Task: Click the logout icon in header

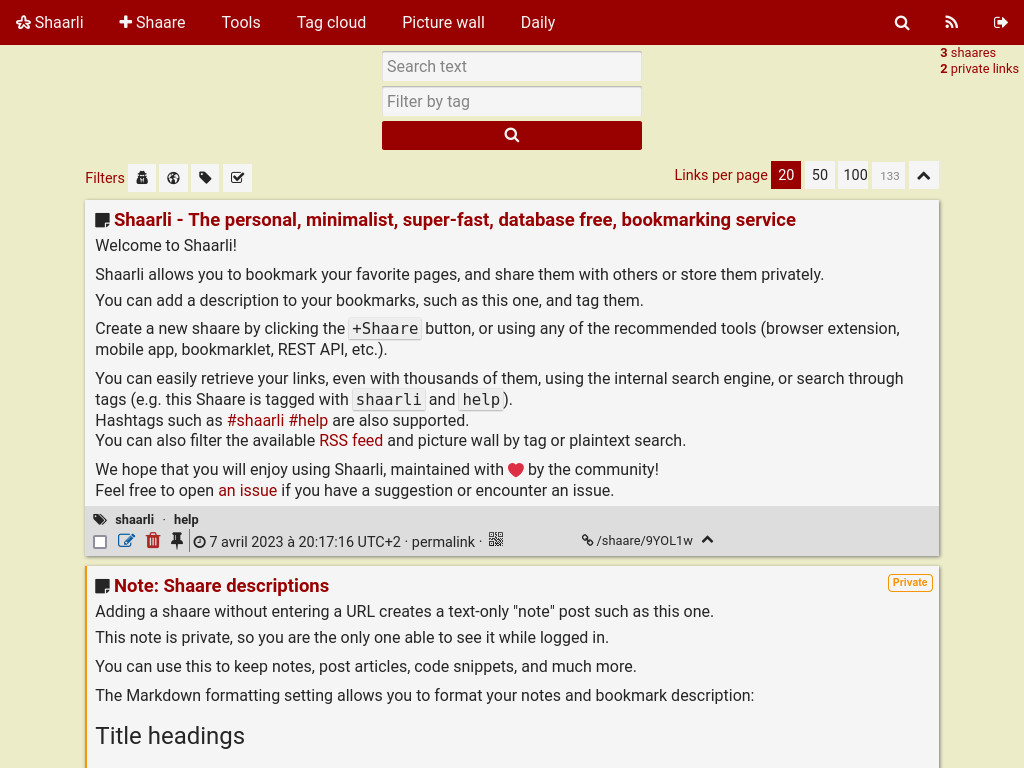Action: (1000, 23)
